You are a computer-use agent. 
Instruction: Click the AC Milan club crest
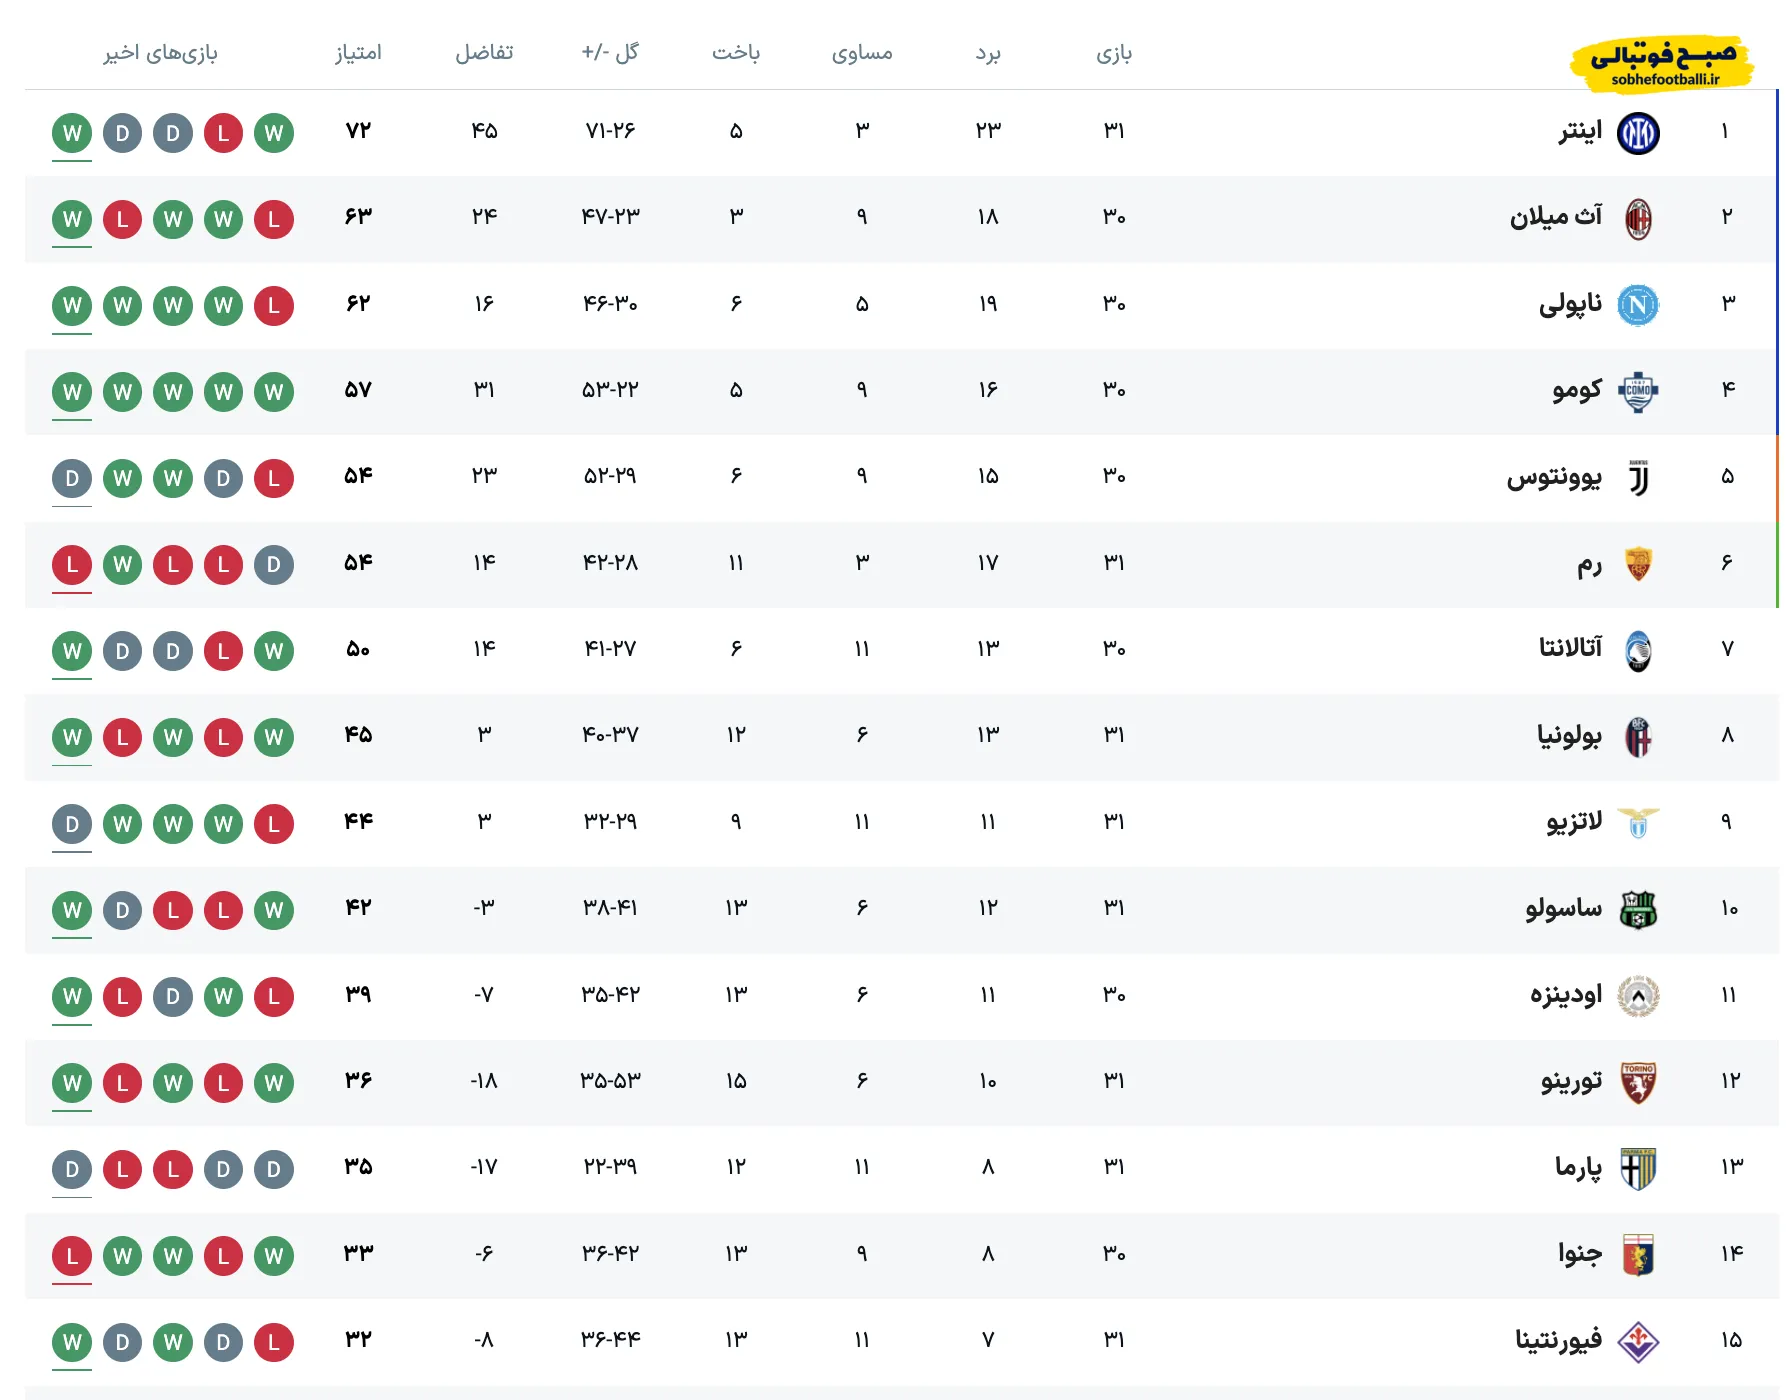pos(1638,219)
